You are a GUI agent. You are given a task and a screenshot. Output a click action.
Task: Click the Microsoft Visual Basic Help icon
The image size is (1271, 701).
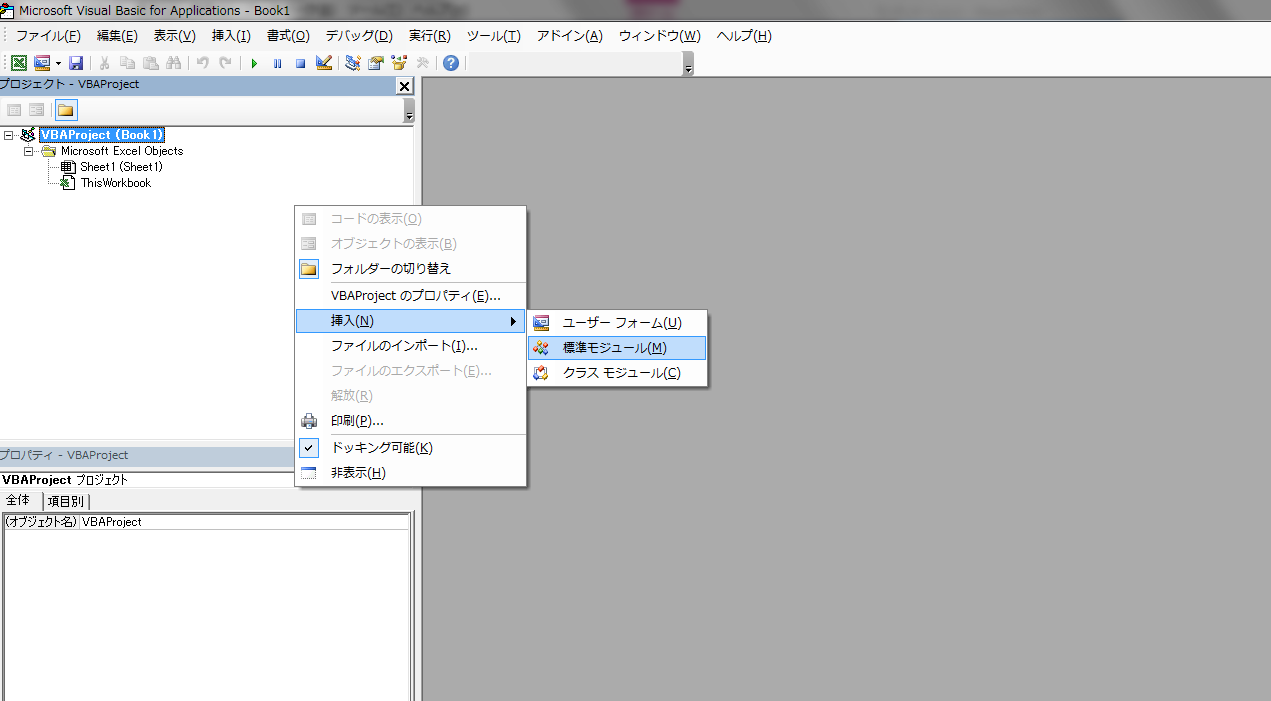click(449, 62)
